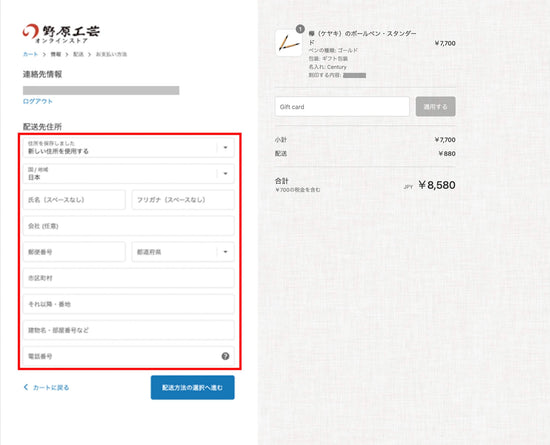This screenshot has height=445, width=550.
Task: Select the お支払い方法 breadcrumb step
Action: (x=111, y=54)
